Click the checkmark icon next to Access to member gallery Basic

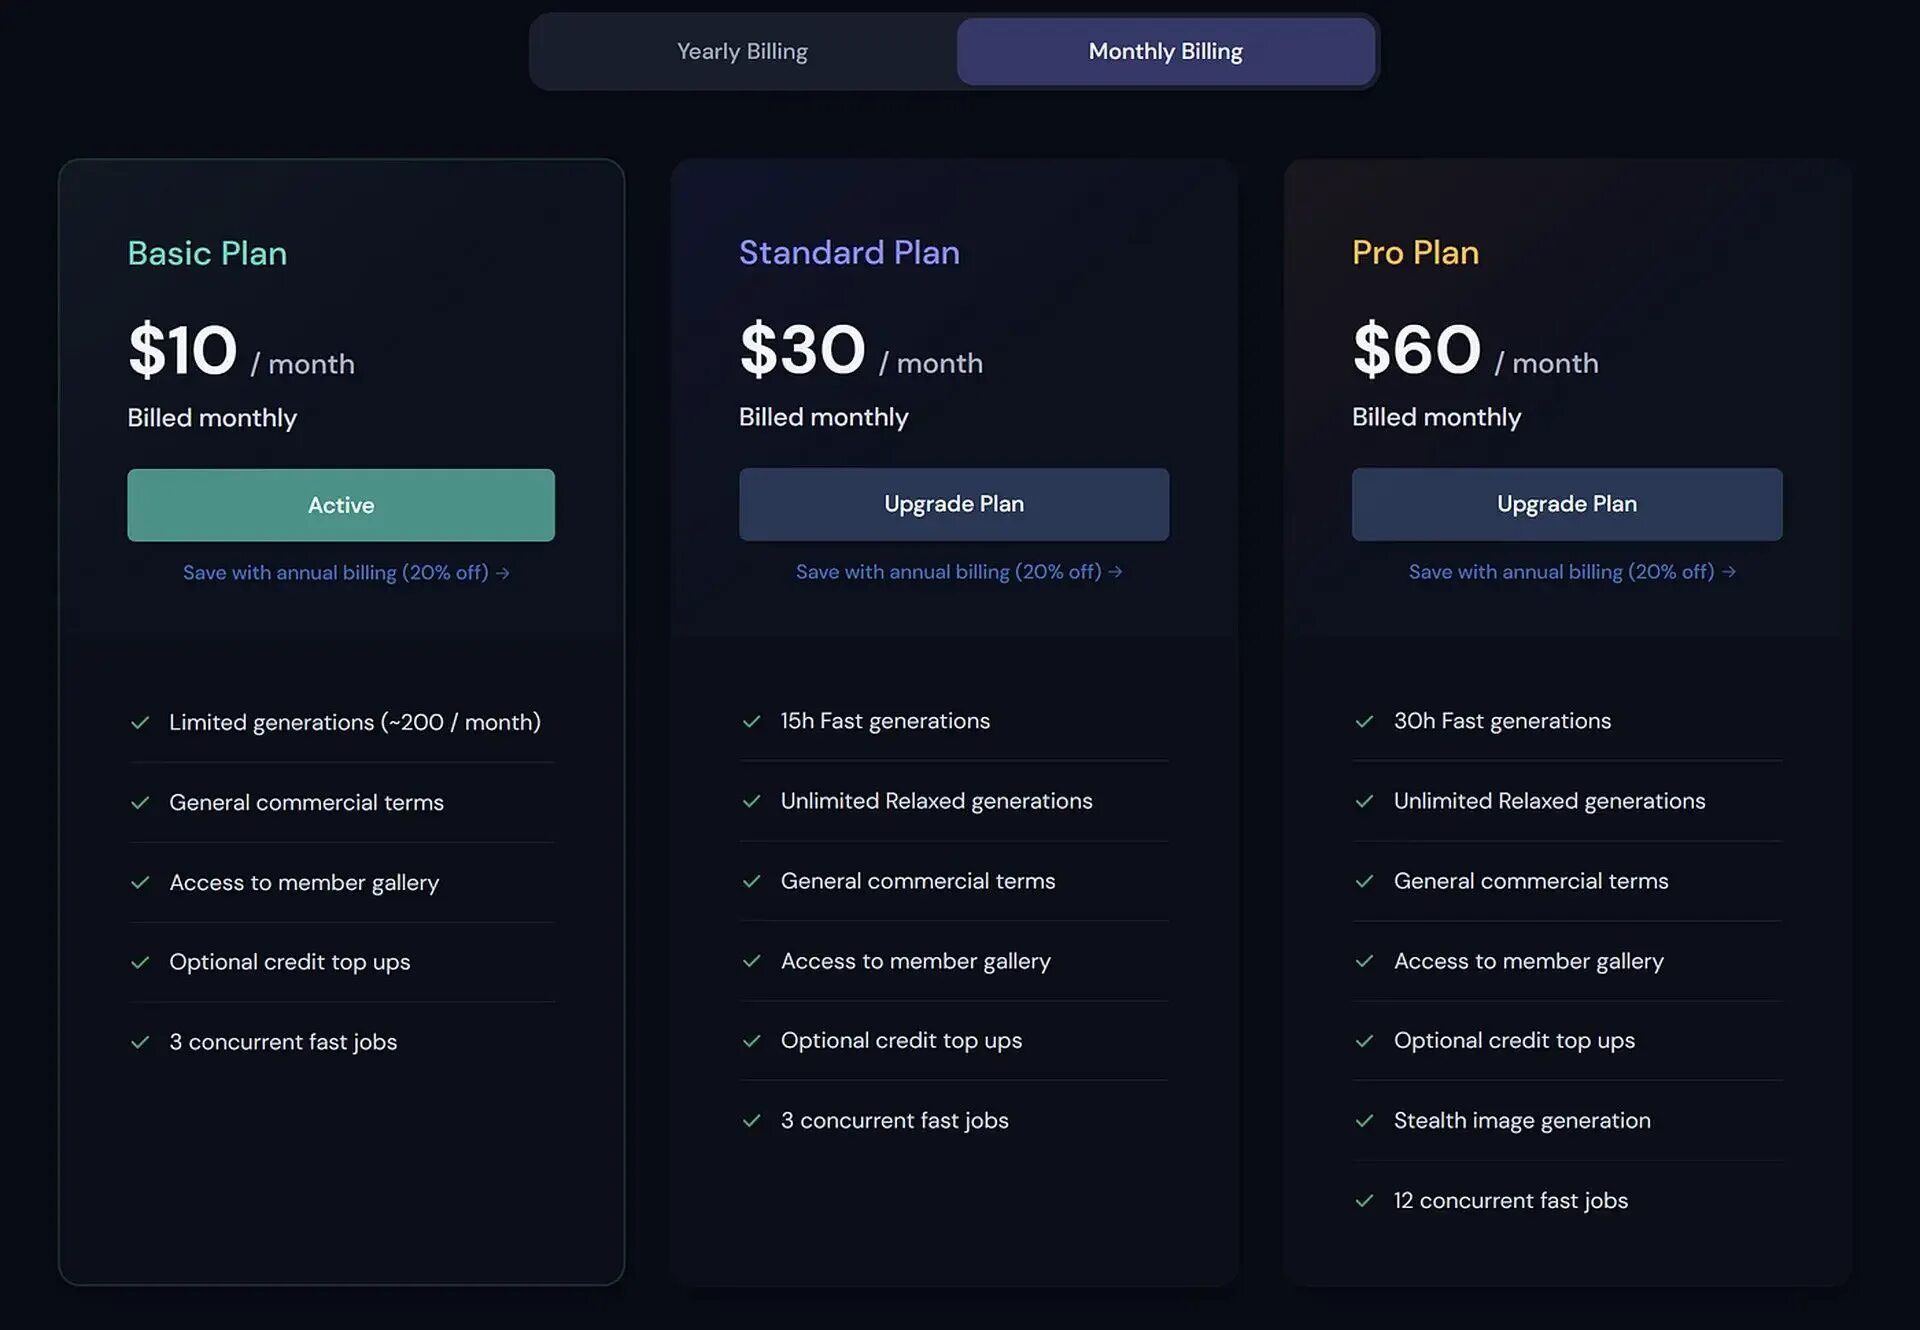pos(139,881)
